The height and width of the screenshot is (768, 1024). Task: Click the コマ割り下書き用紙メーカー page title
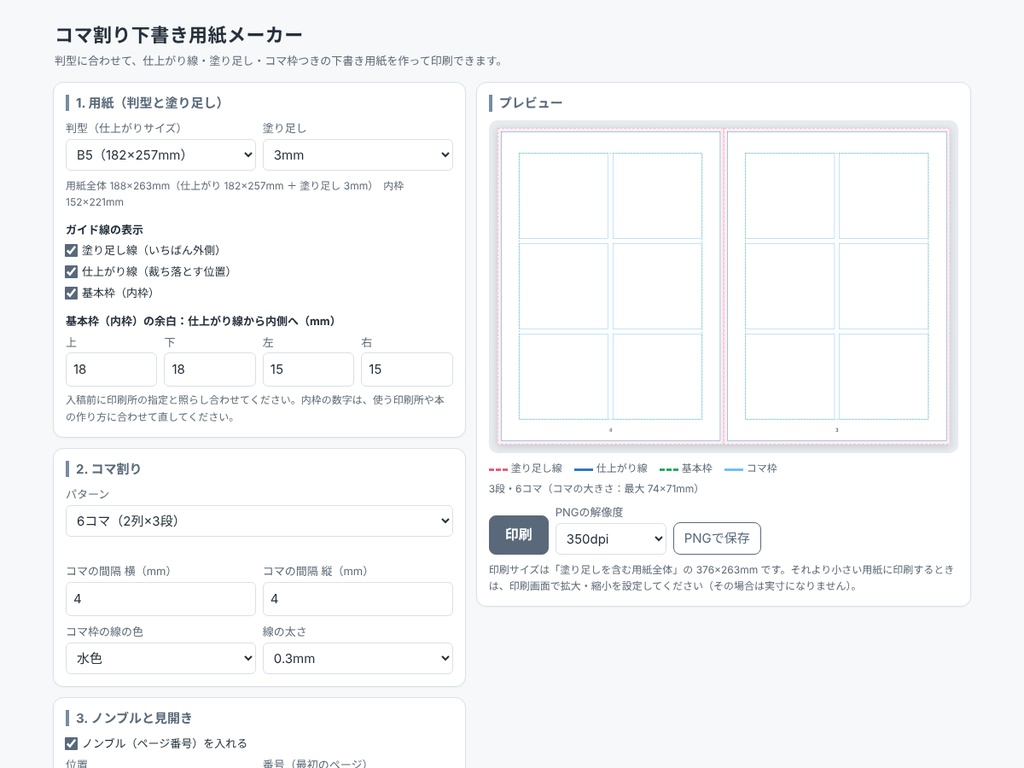pos(178,35)
